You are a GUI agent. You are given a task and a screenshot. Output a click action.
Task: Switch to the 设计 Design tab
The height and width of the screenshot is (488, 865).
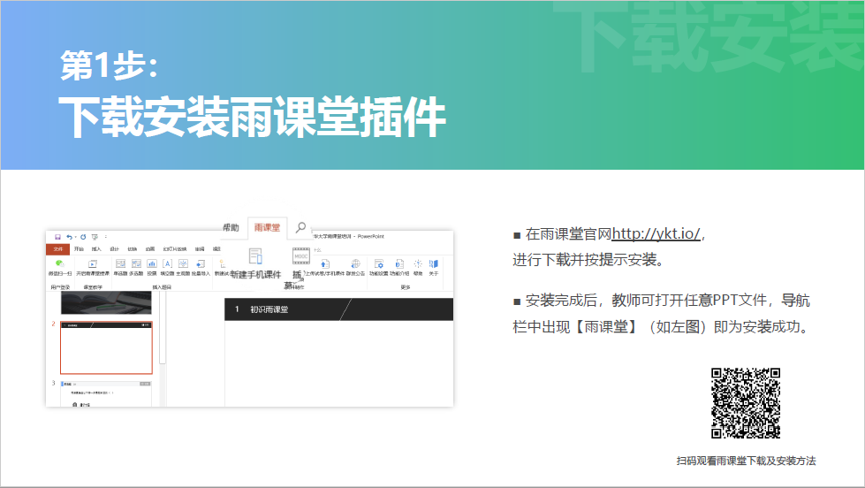click(x=115, y=249)
